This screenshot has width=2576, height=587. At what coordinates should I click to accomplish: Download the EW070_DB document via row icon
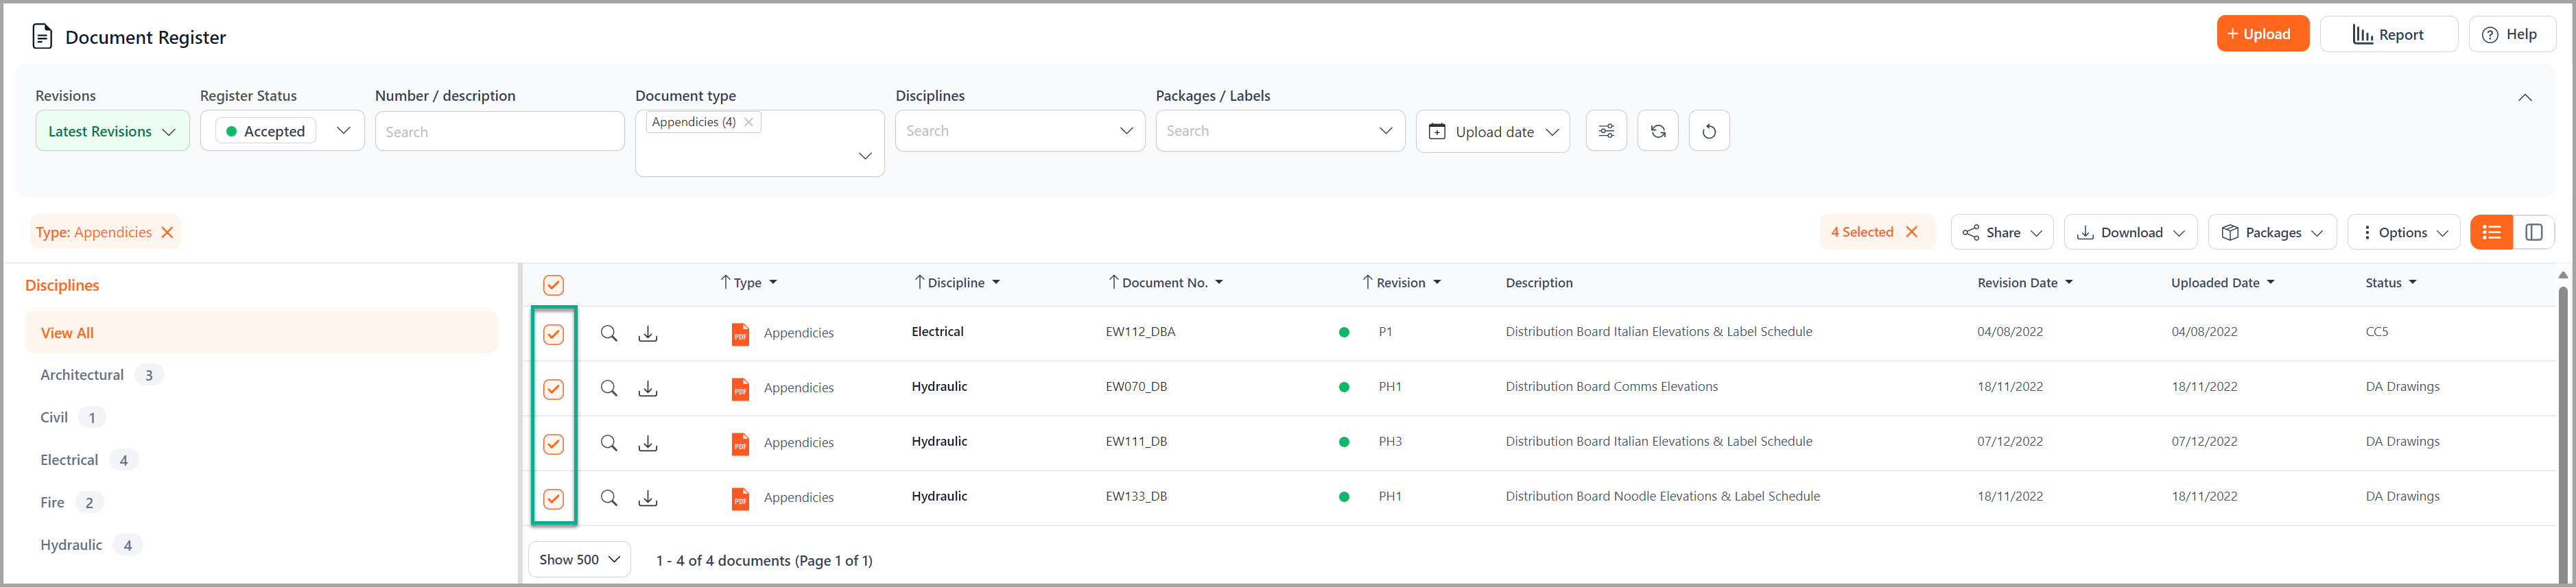tap(648, 388)
